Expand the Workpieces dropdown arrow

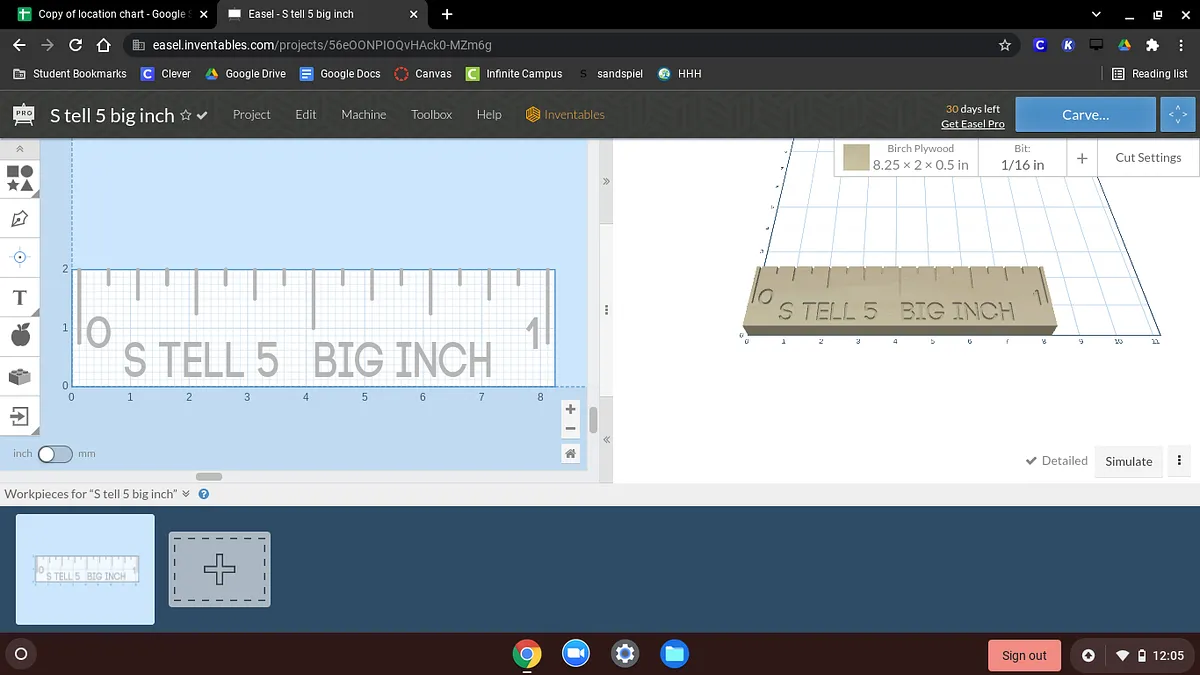(186, 494)
